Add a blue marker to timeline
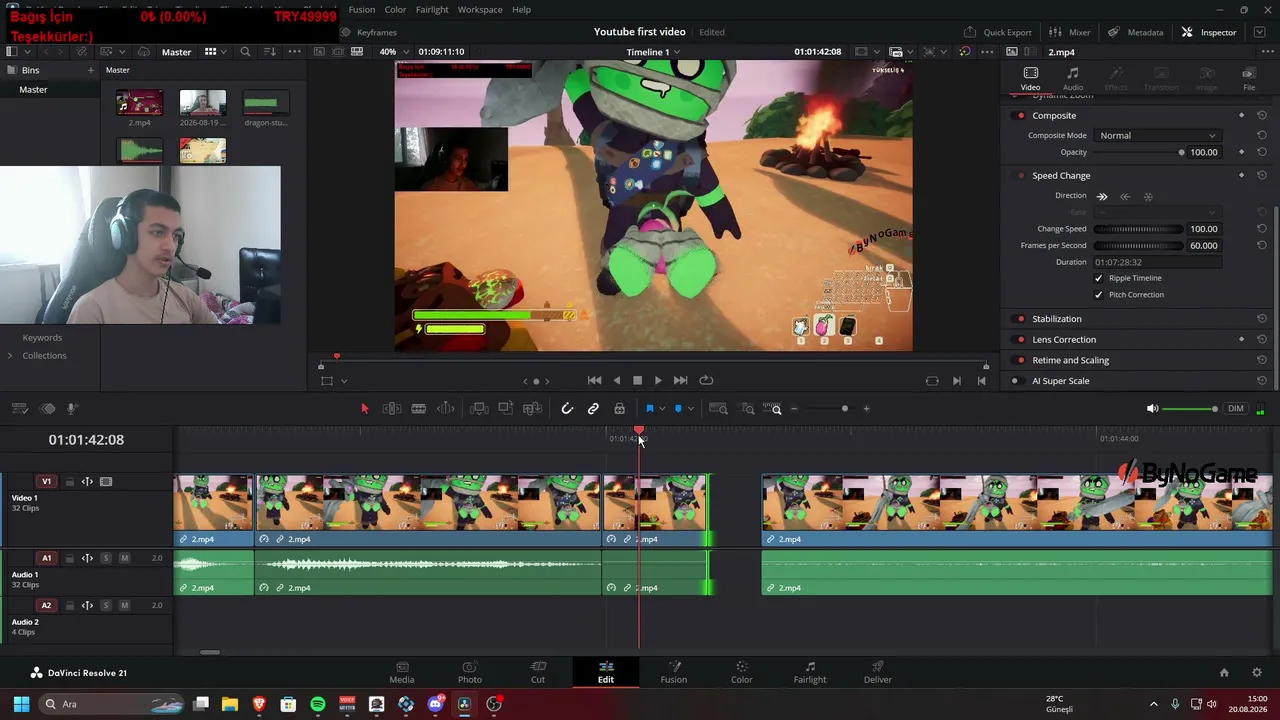The width and height of the screenshot is (1280, 720). pos(678,408)
